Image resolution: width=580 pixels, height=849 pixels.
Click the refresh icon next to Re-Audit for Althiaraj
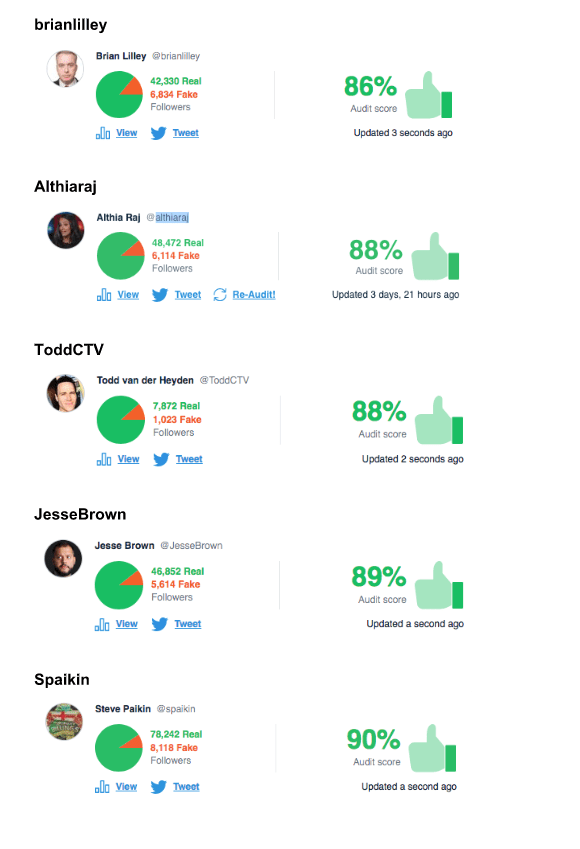[222, 295]
